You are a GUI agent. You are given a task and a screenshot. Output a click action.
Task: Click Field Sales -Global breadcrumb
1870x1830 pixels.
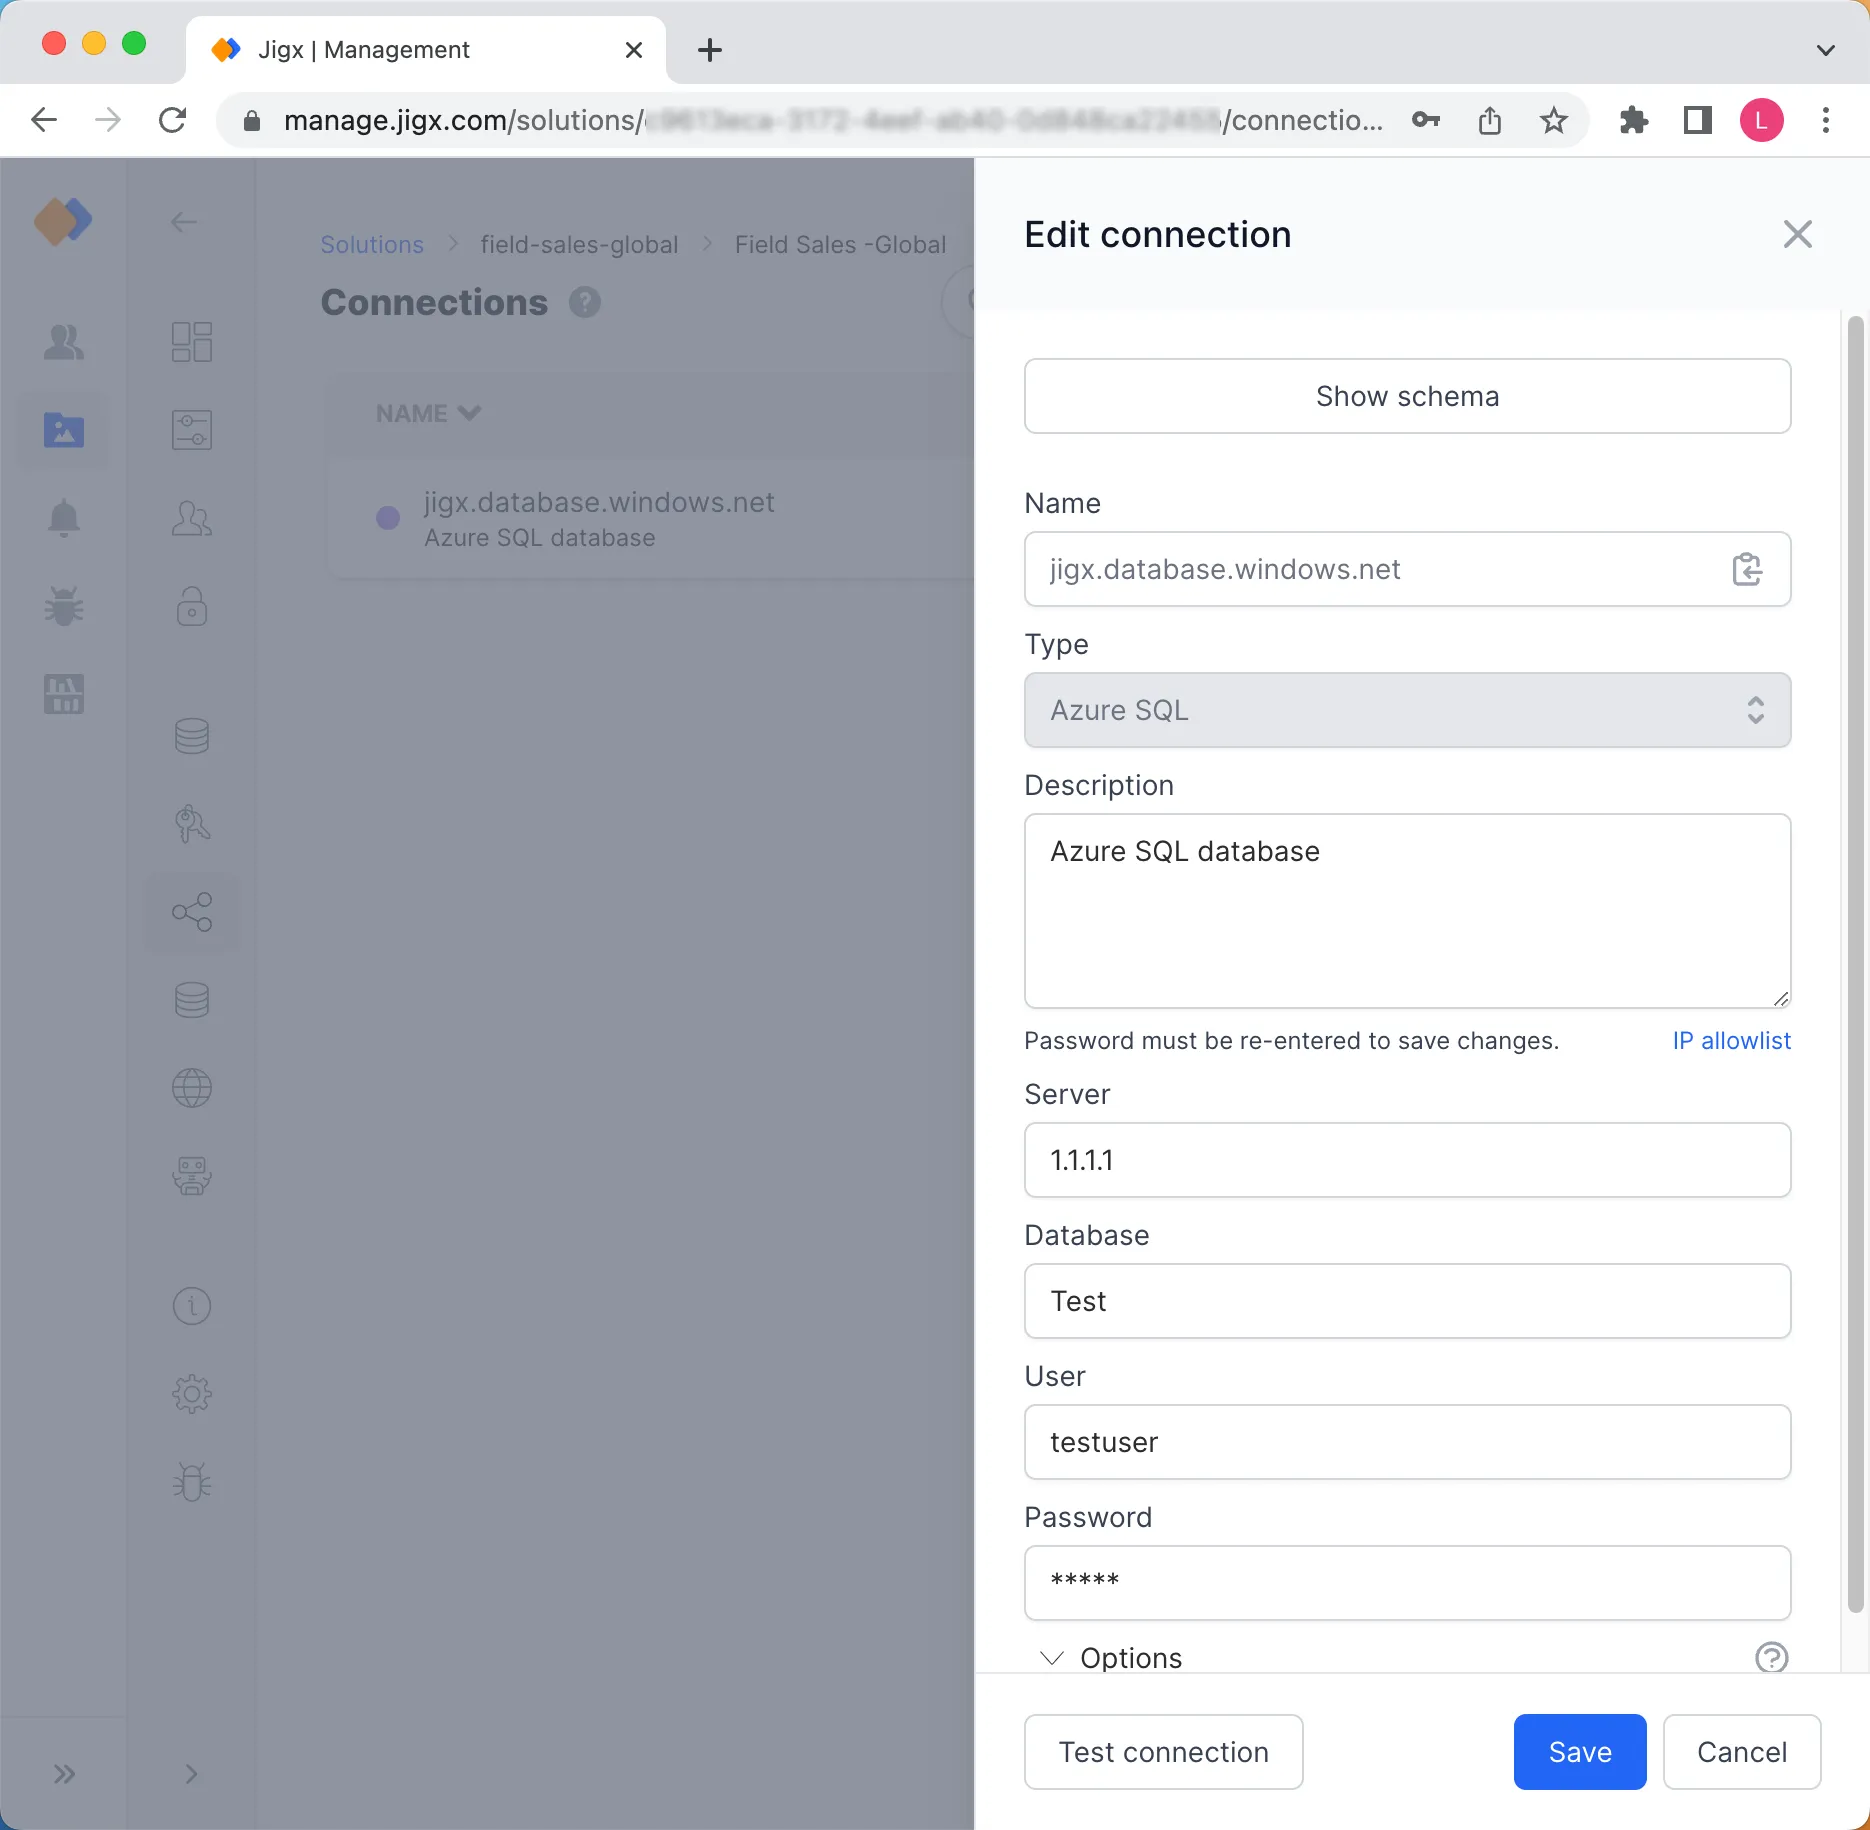(840, 245)
